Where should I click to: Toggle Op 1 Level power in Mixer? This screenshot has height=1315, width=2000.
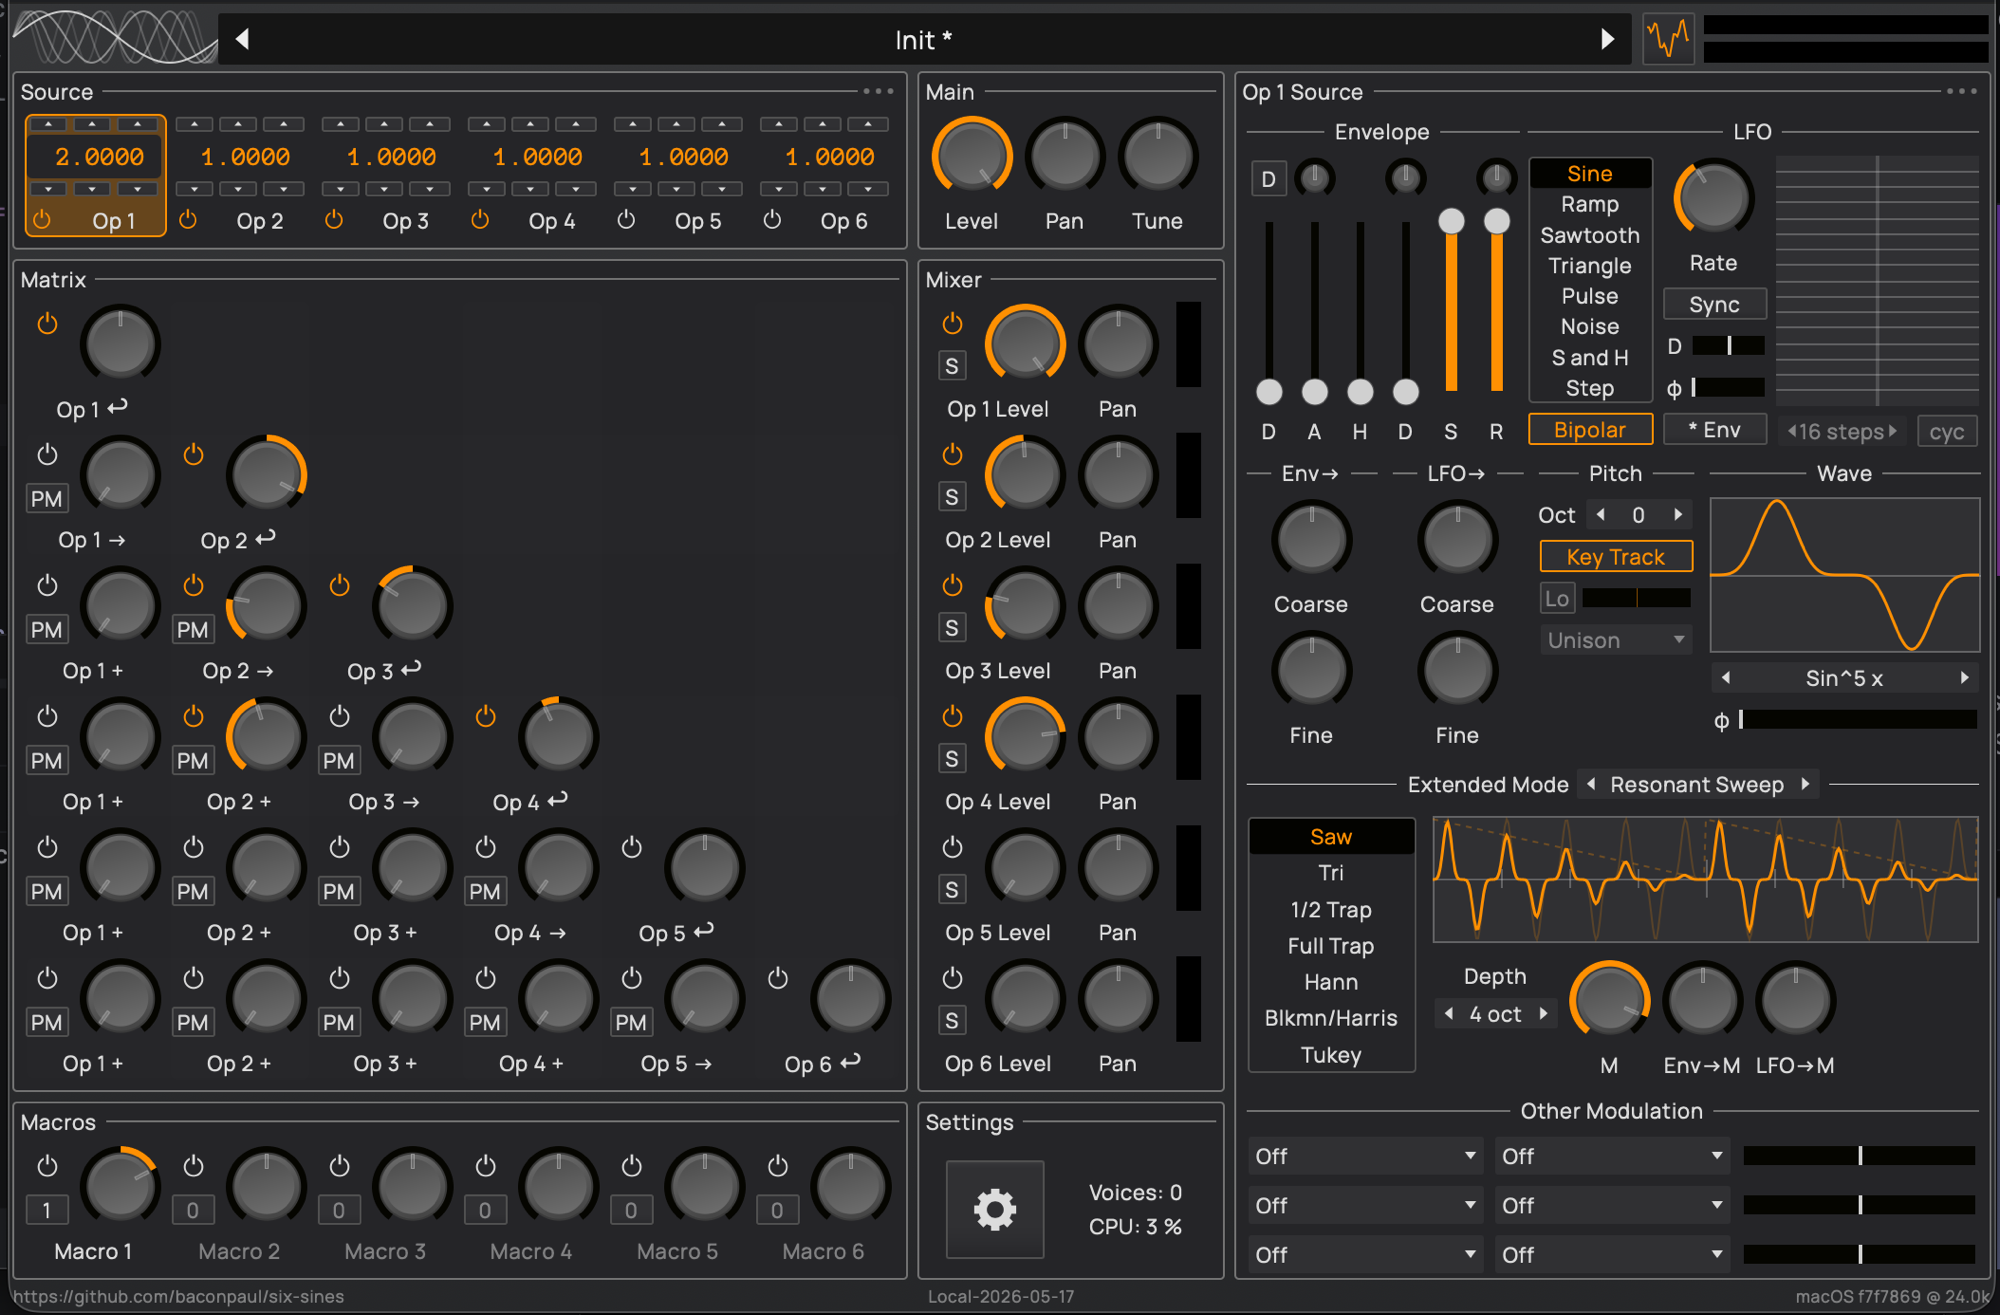952,324
